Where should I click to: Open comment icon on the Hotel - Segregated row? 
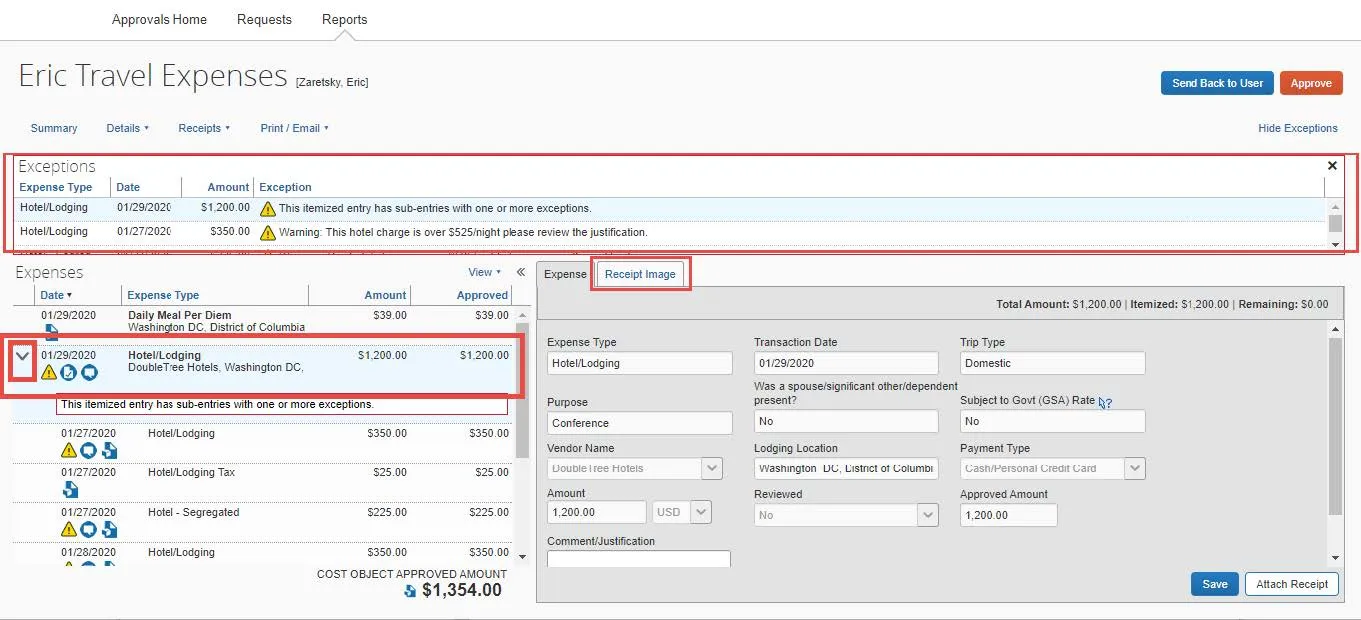(89, 529)
